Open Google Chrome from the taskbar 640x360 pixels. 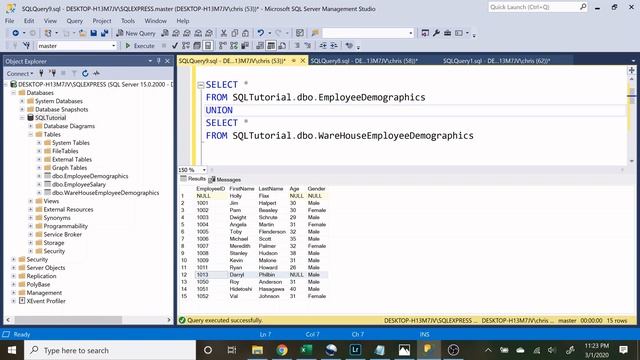point(282,350)
